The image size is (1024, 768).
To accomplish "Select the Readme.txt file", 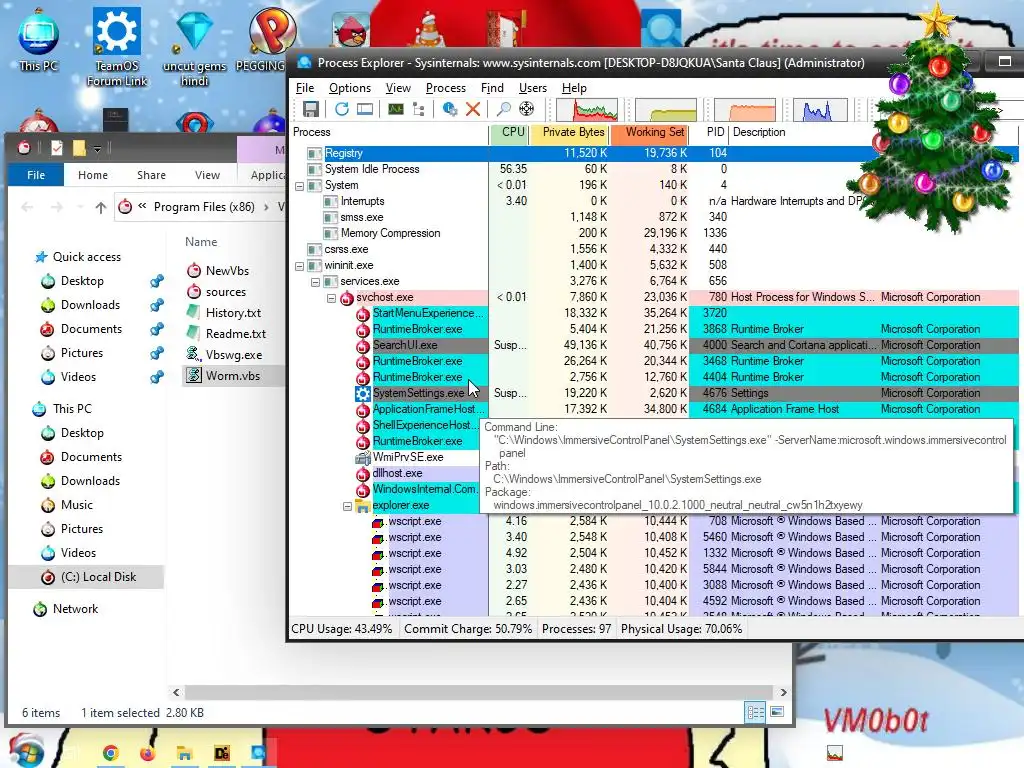I will pos(236,334).
